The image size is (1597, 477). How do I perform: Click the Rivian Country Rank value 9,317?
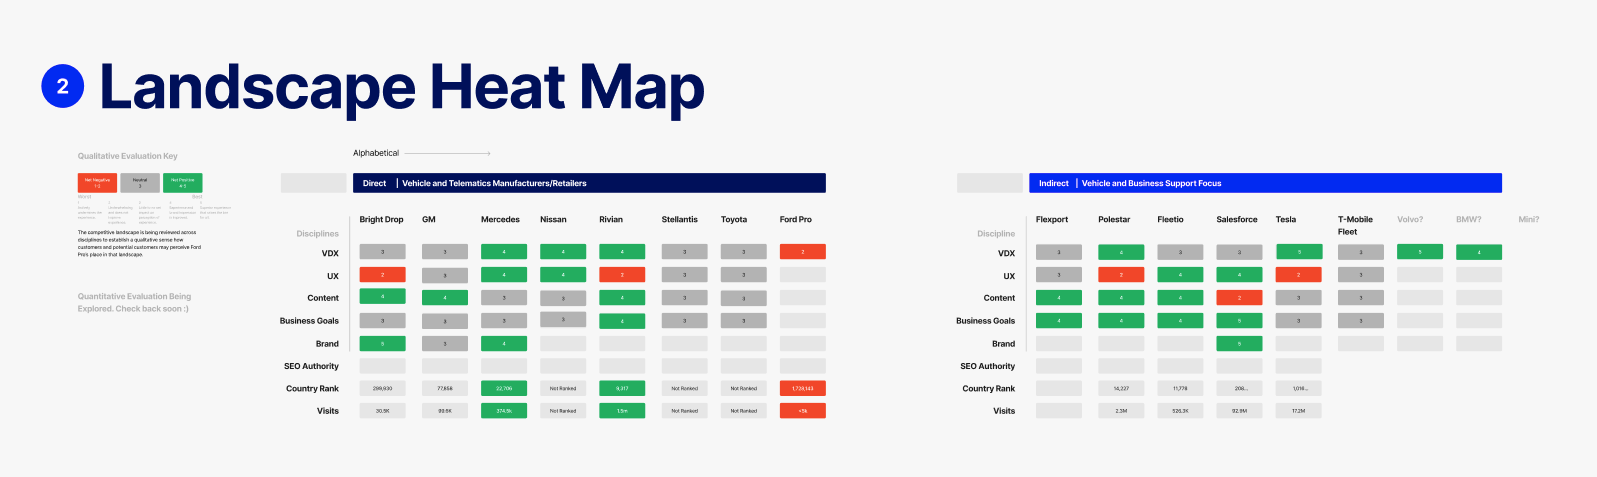pyautogui.click(x=622, y=388)
